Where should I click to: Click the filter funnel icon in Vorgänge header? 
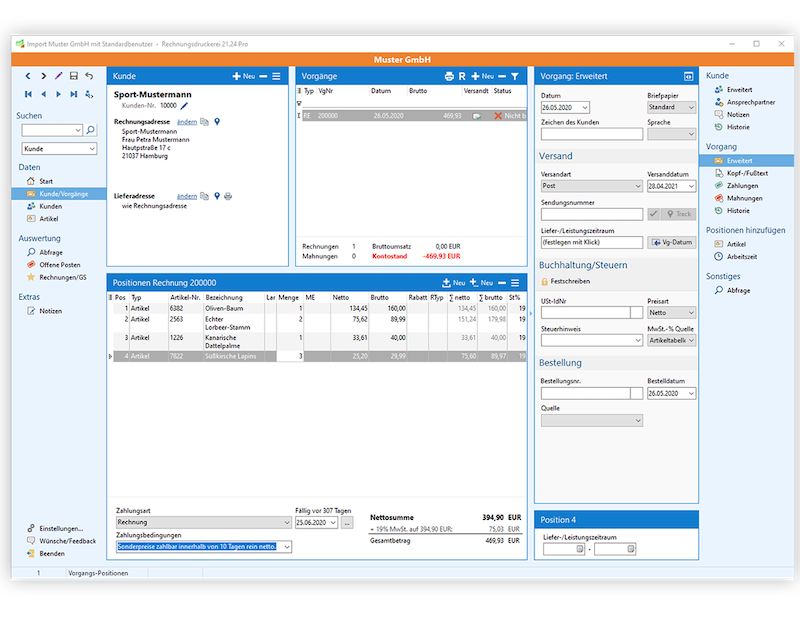[515, 76]
